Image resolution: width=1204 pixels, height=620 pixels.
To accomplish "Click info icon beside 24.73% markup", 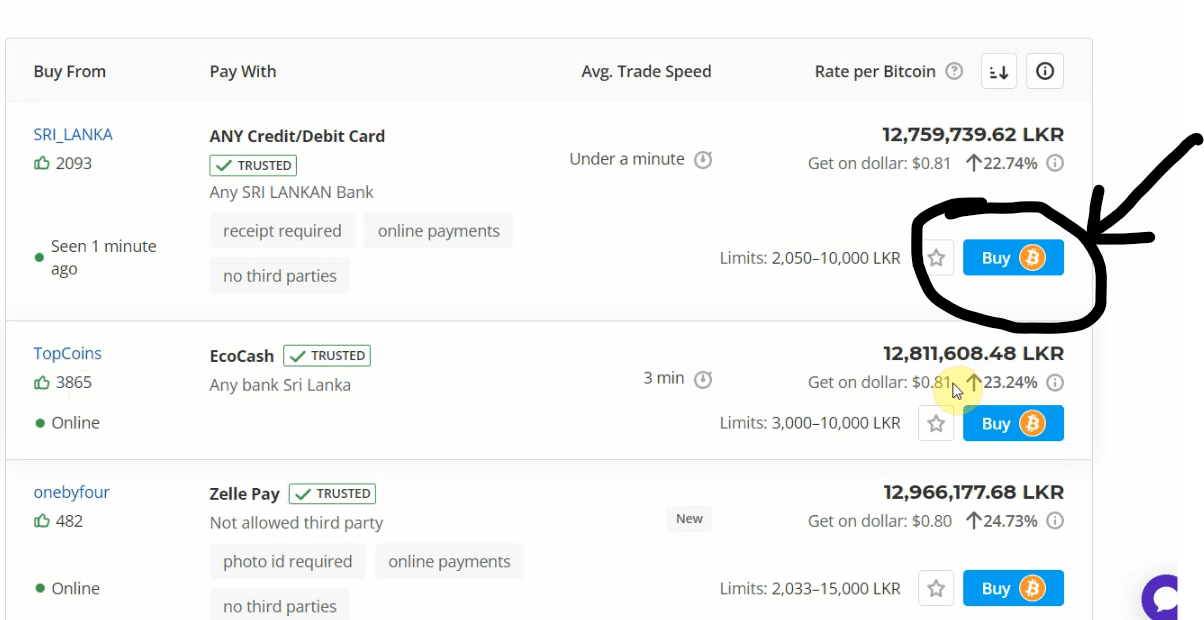I will (1055, 521).
